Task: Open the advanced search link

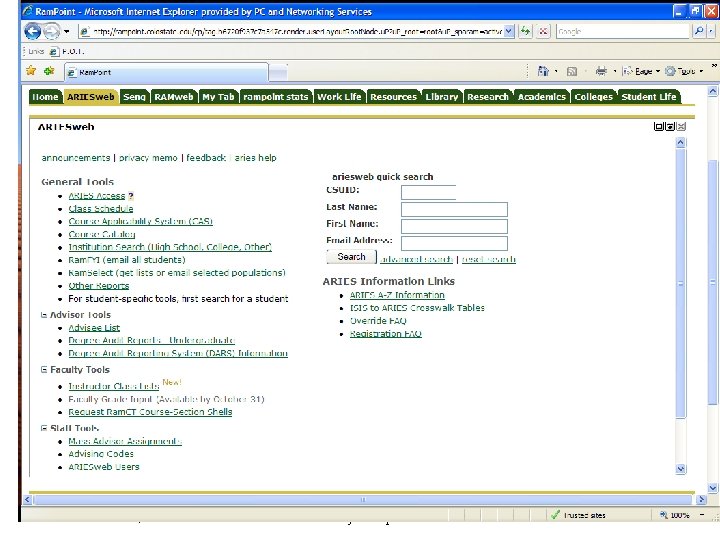Action: 416,259
